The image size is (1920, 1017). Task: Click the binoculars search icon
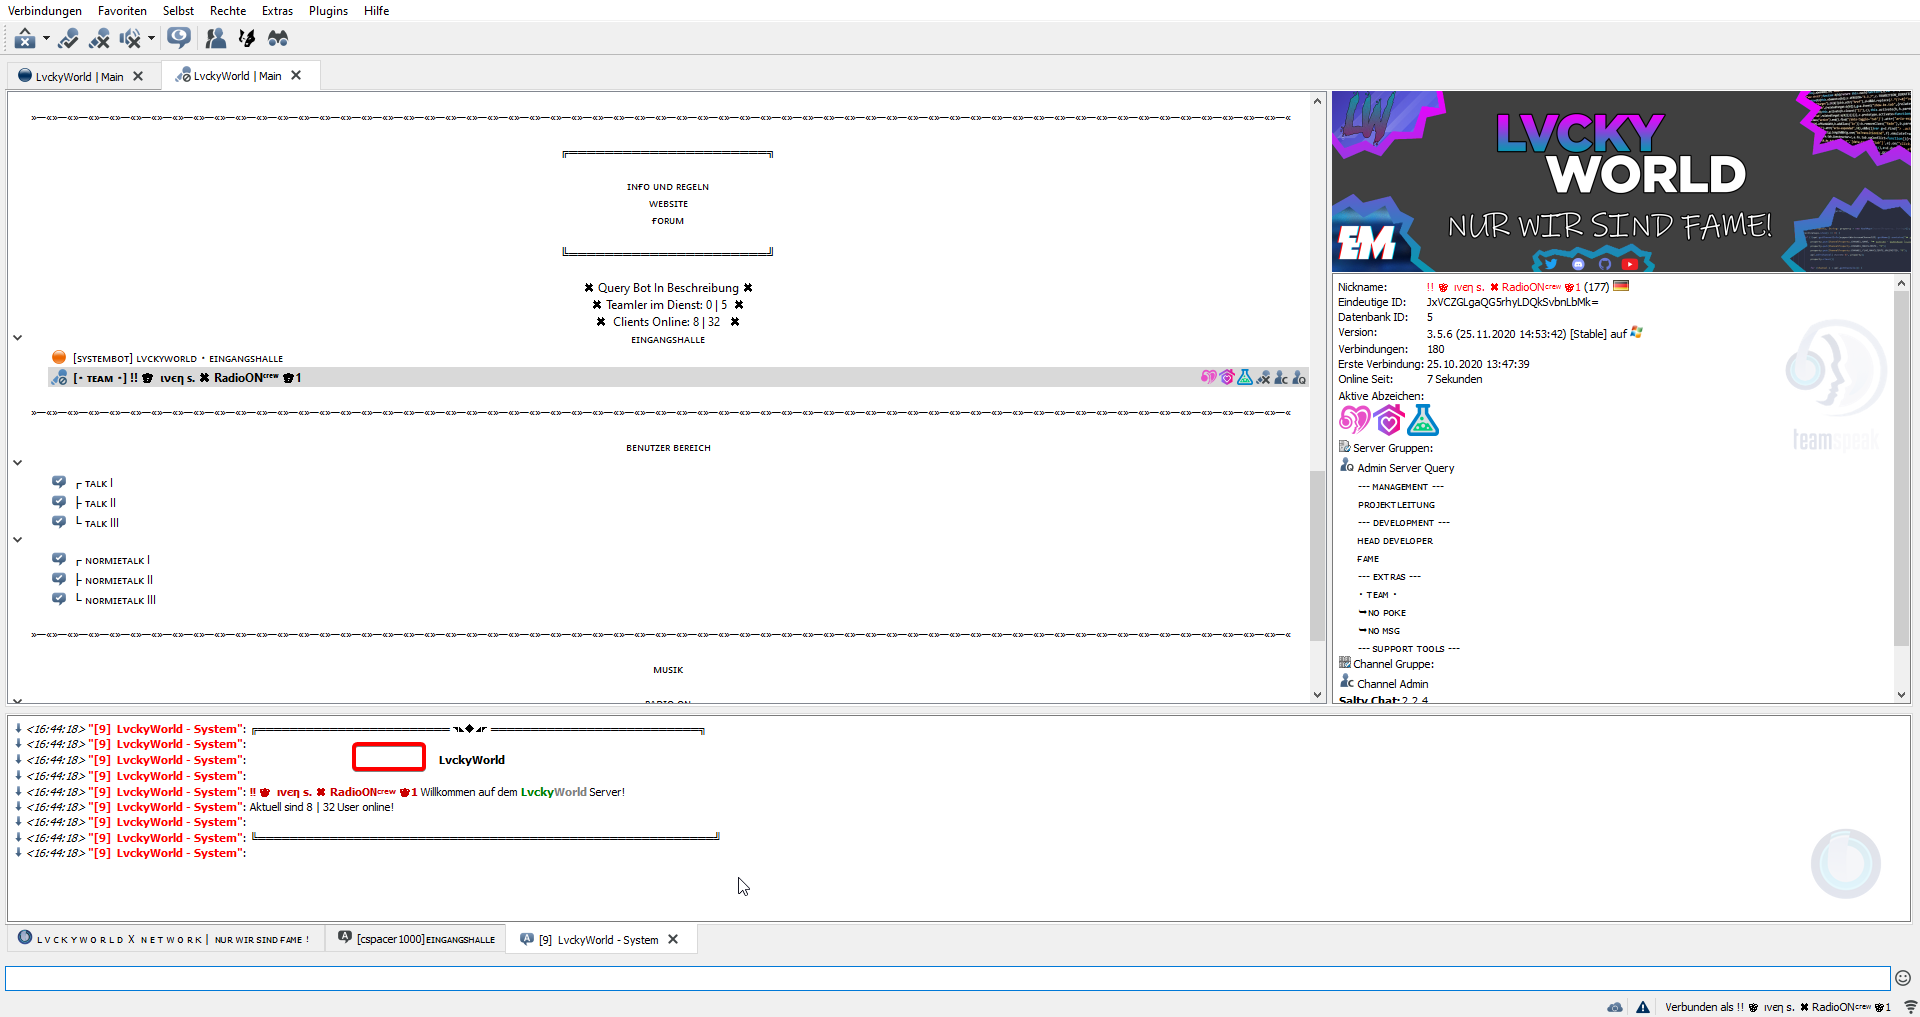point(278,38)
